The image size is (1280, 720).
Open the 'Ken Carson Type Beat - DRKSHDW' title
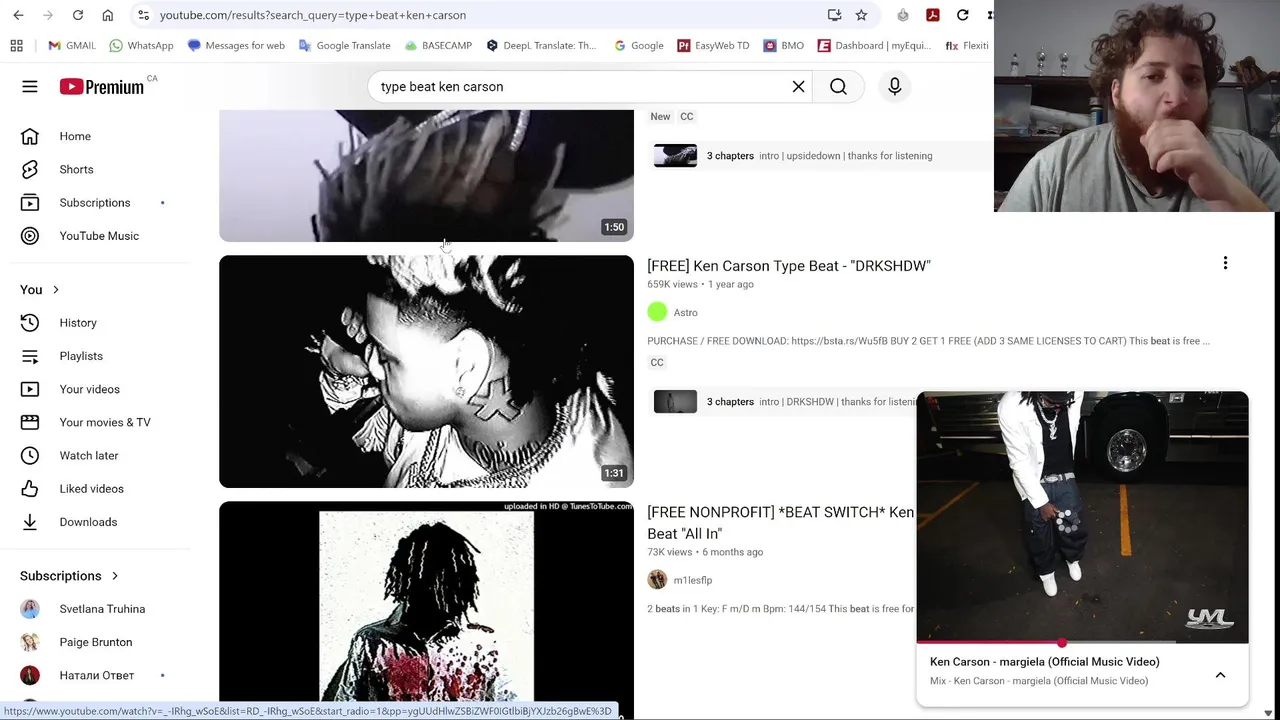[x=789, y=266]
